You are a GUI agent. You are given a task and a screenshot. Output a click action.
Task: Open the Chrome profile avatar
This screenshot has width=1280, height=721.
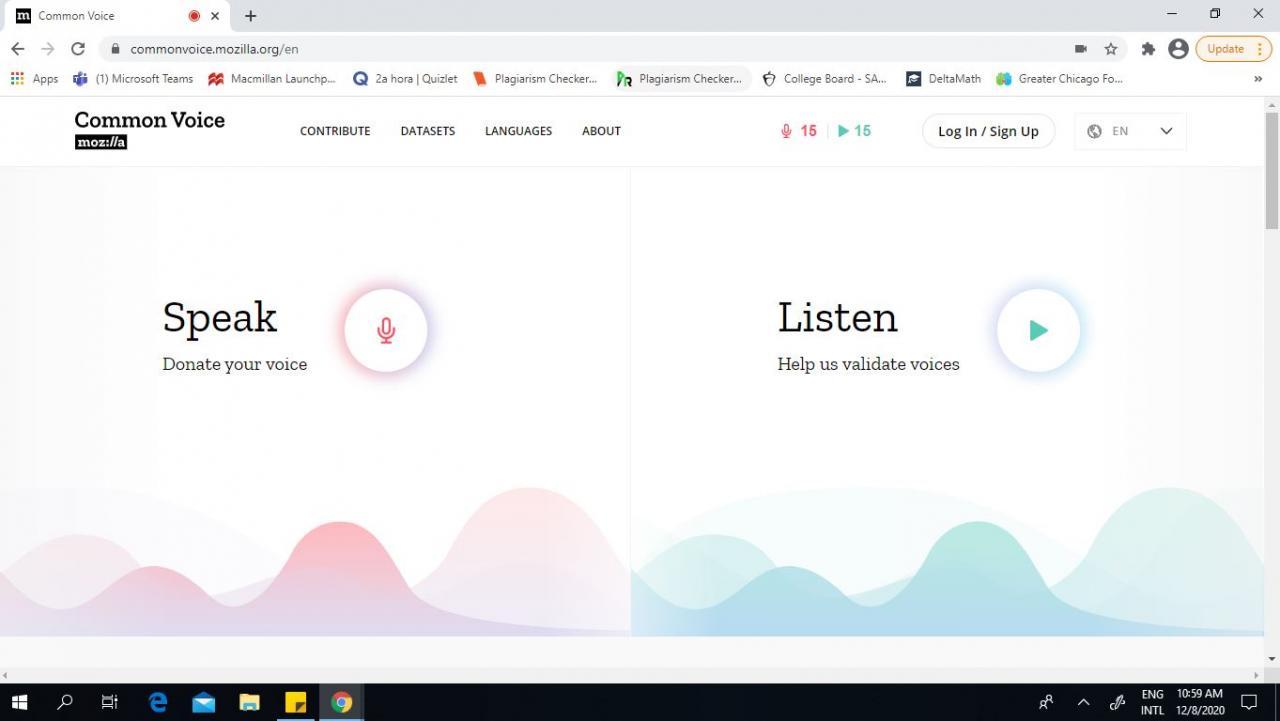pyautogui.click(x=1178, y=48)
